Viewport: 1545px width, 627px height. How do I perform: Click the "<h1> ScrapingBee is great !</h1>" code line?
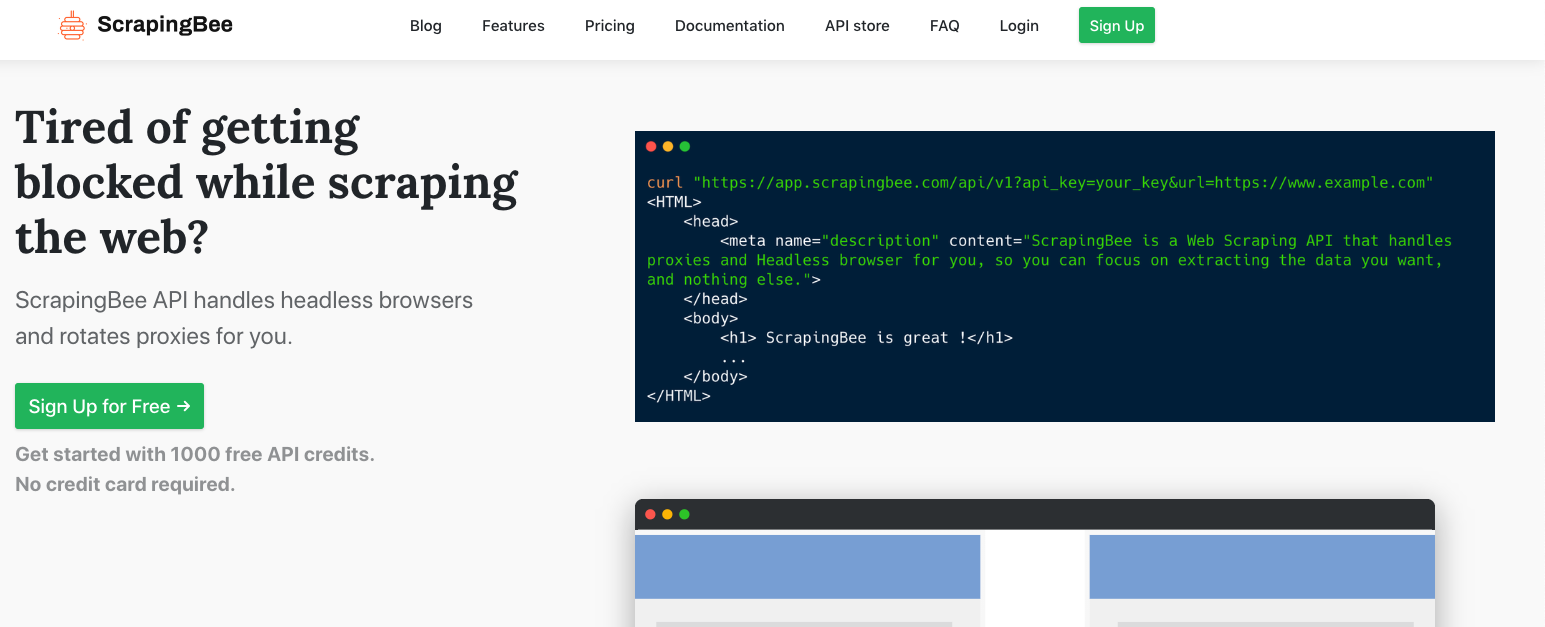(866, 338)
